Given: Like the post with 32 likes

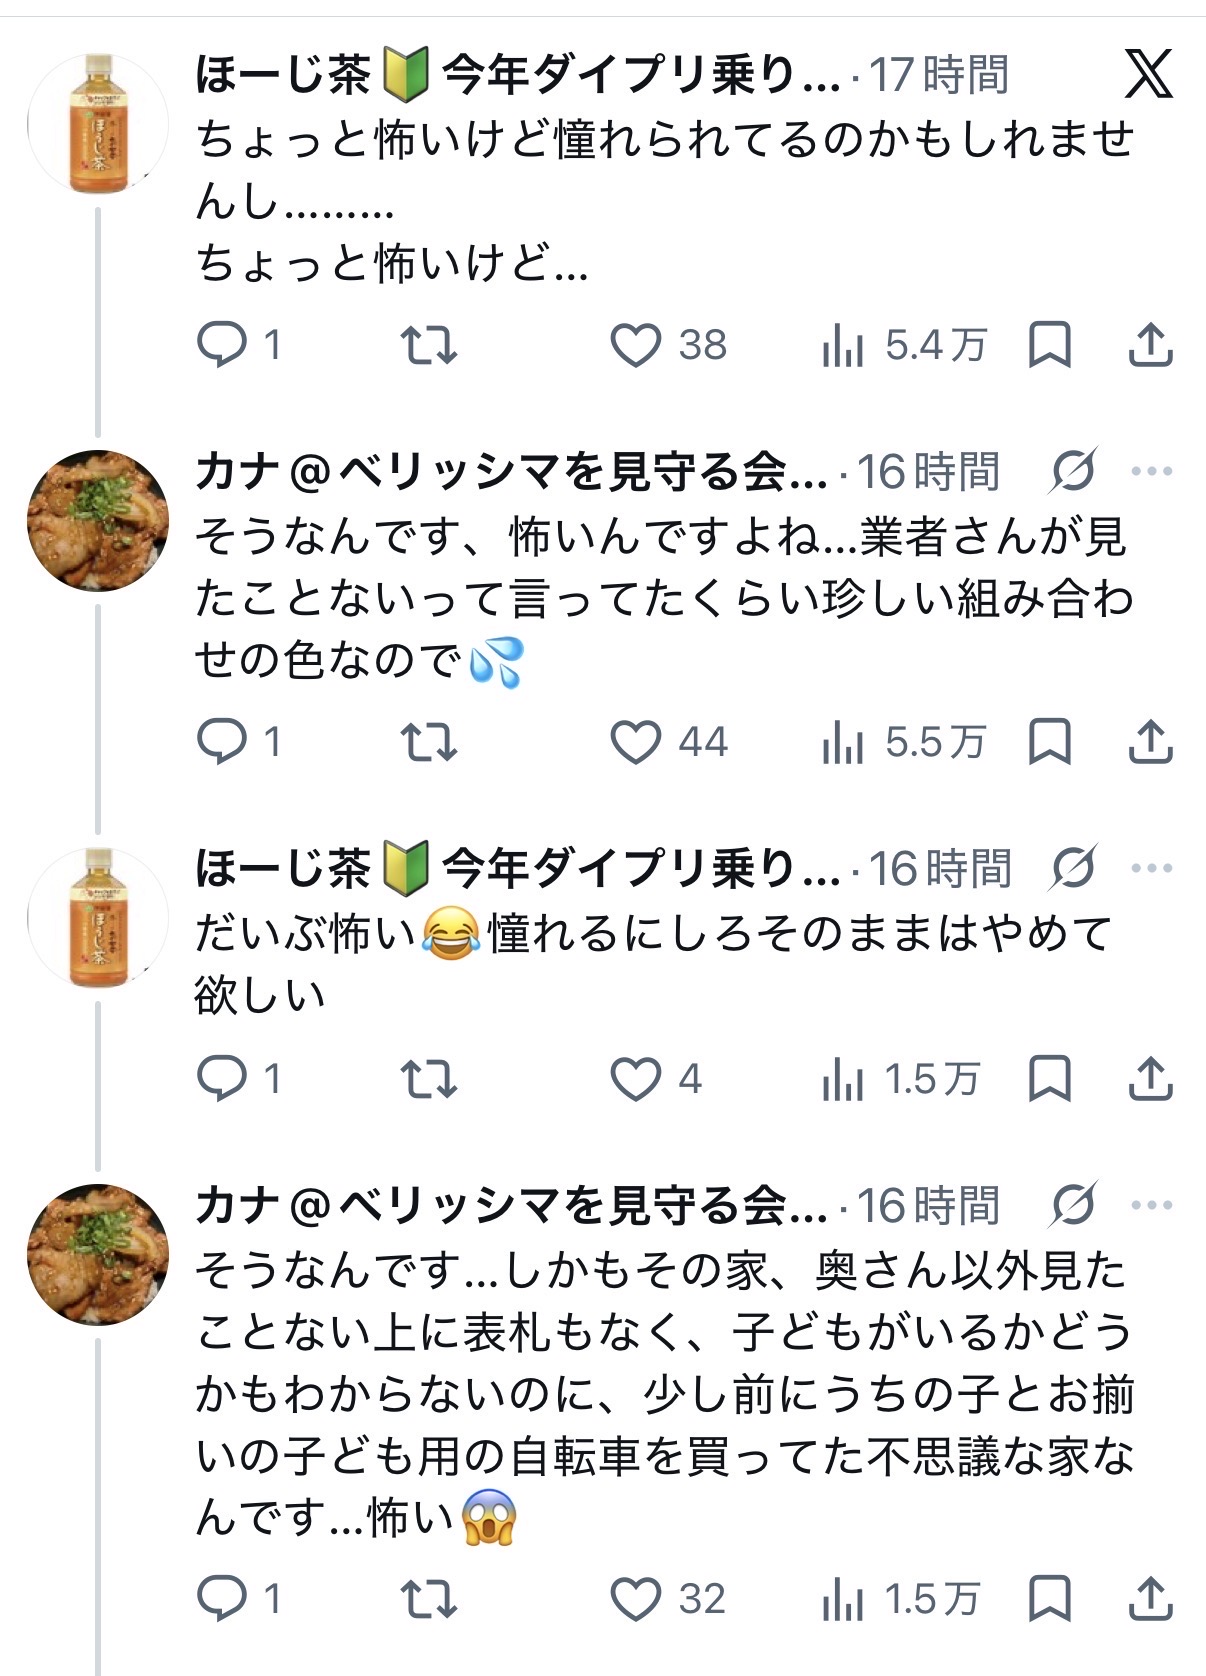Looking at the screenshot, I should (x=636, y=1599).
